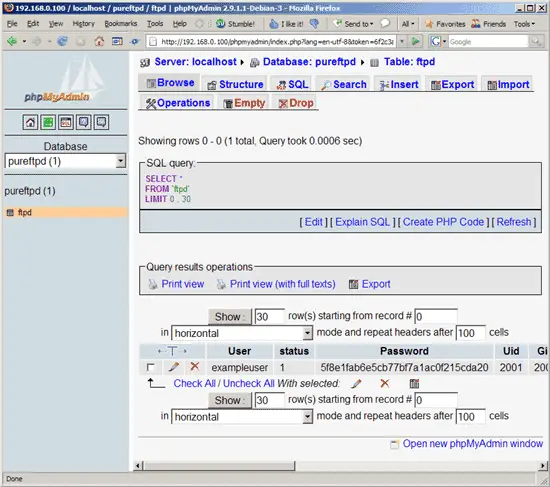Click the Explain SQL link
Image resolution: width=550 pixels, height=487 pixels.
coord(363,222)
